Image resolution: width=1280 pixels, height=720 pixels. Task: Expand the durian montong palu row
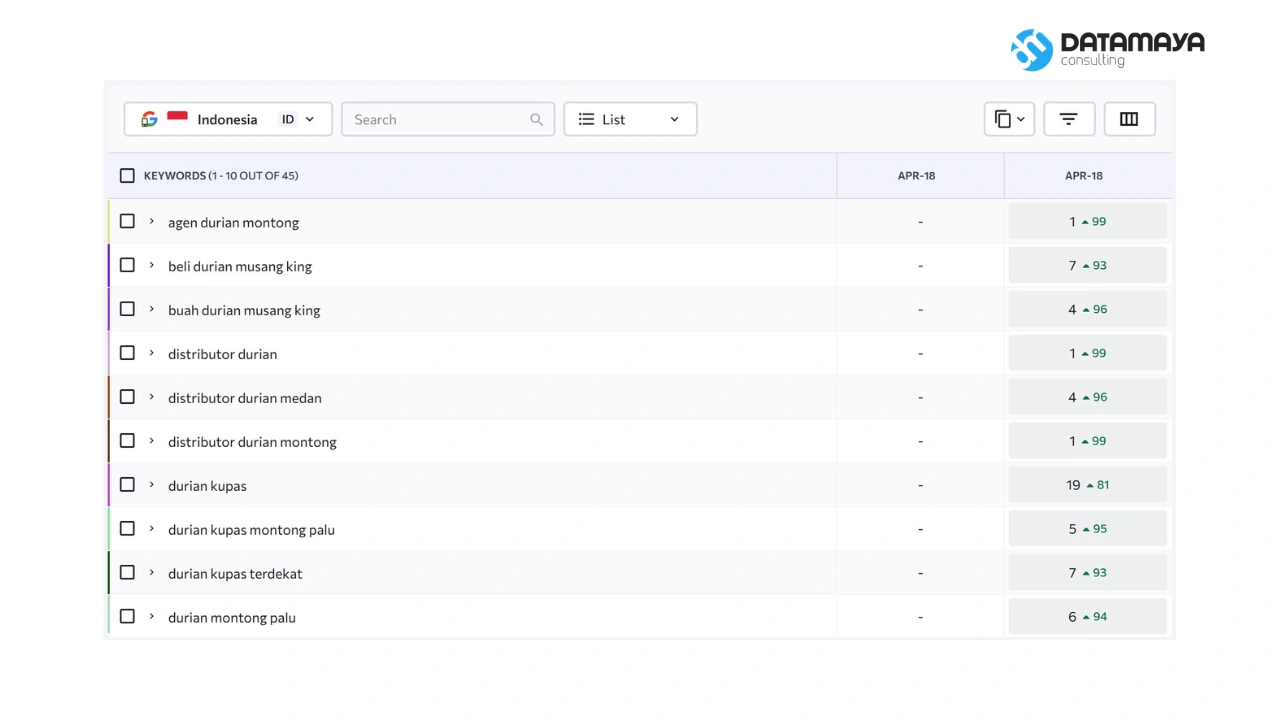[152, 617]
